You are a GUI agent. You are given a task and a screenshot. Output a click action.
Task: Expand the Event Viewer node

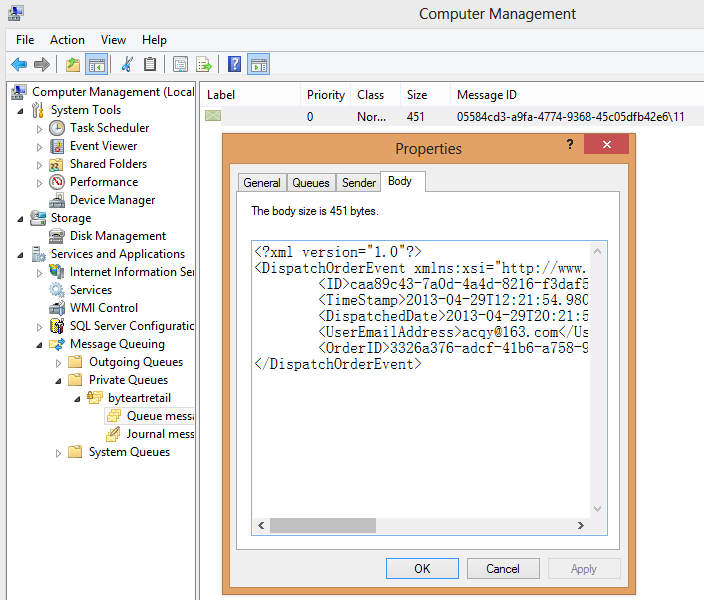(x=39, y=147)
